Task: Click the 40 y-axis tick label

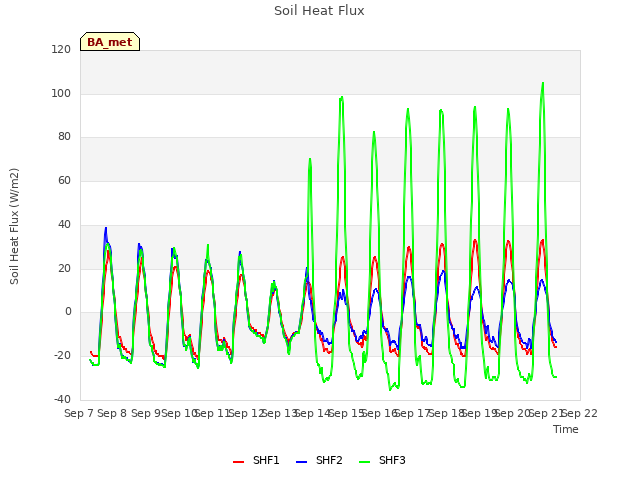Action: click(x=64, y=224)
